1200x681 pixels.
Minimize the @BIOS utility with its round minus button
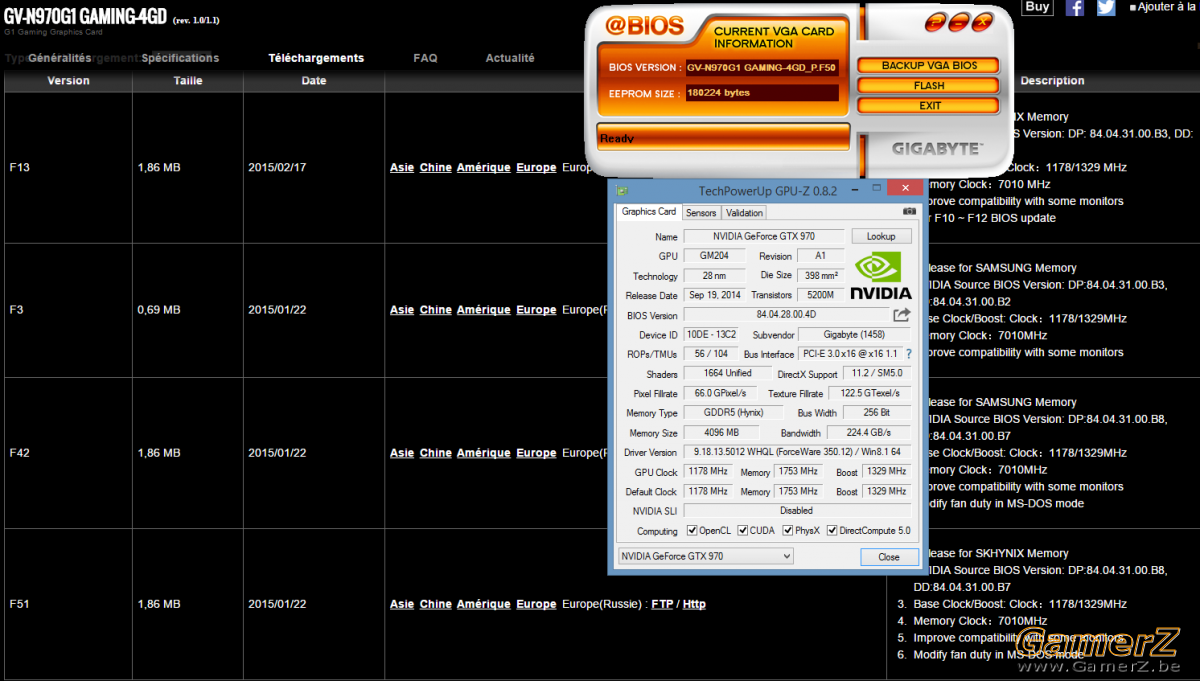tap(960, 22)
